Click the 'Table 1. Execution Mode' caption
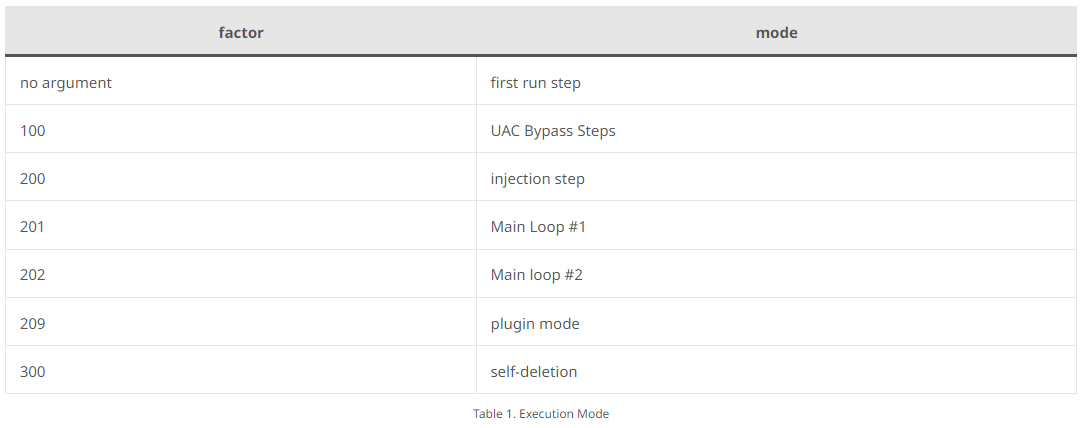The image size is (1091, 428). point(541,413)
